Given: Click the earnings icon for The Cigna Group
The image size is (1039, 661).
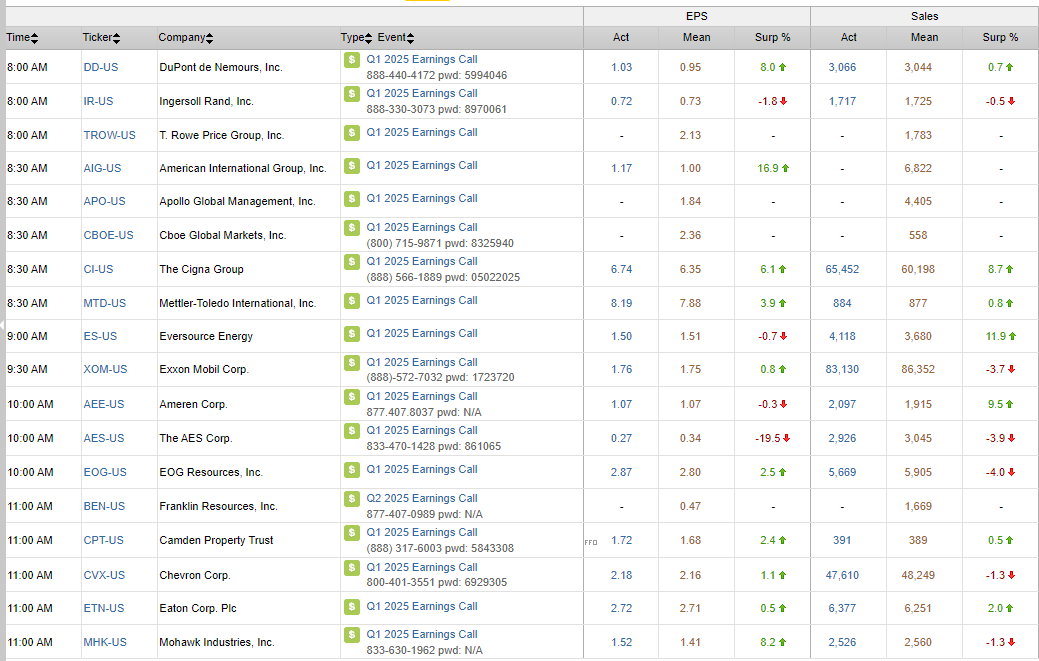Looking at the screenshot, I should tap(352, 262).
